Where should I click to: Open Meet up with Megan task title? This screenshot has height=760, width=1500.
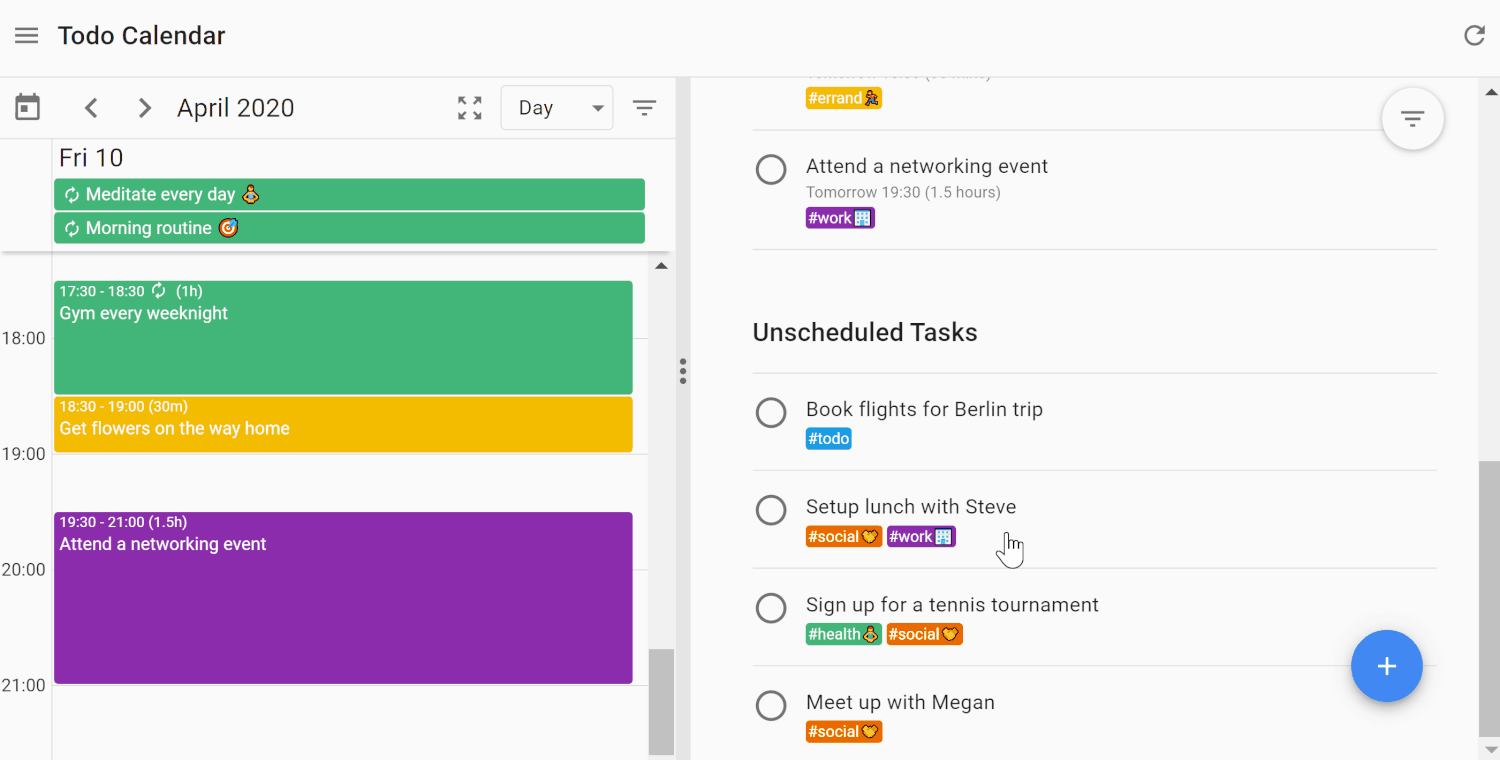click(900, 703)
